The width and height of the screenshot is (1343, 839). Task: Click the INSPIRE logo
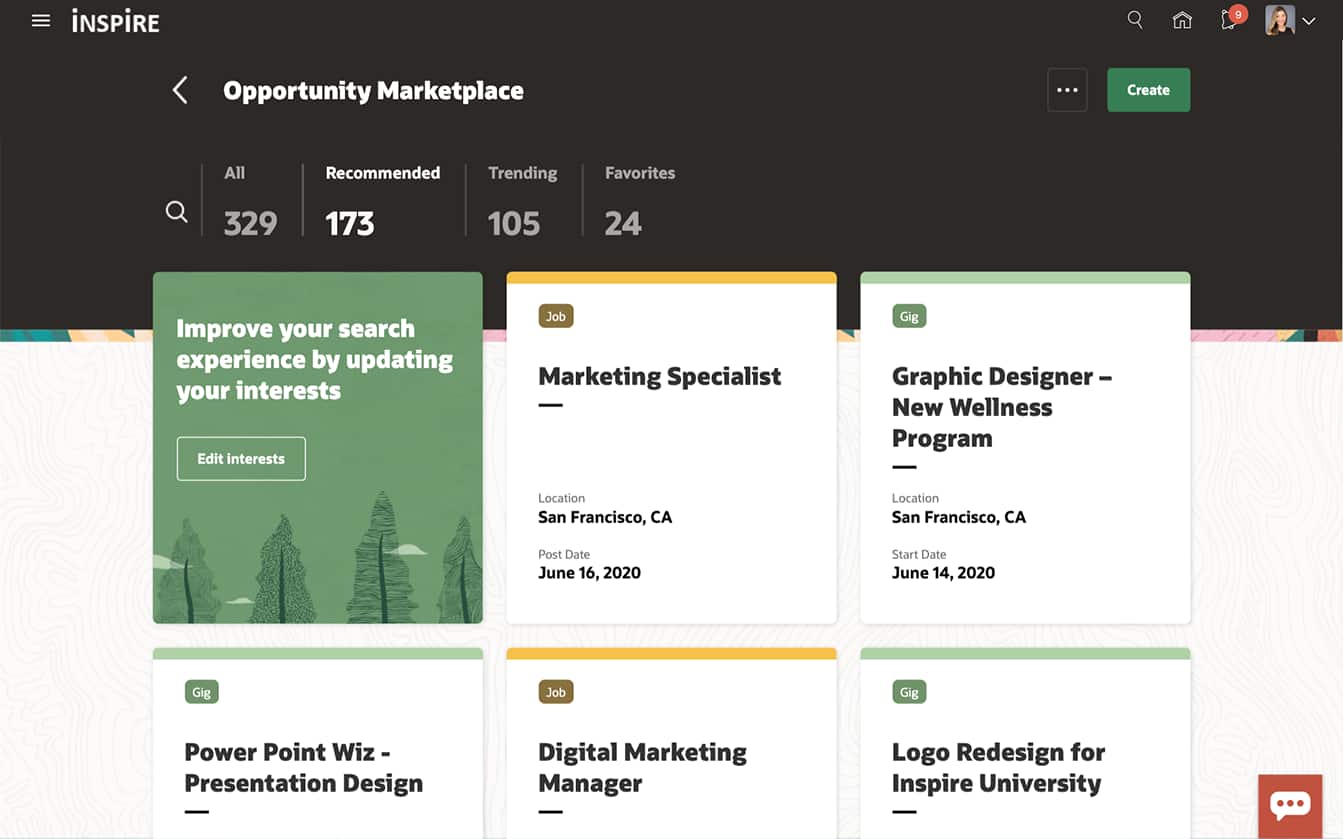114,20
